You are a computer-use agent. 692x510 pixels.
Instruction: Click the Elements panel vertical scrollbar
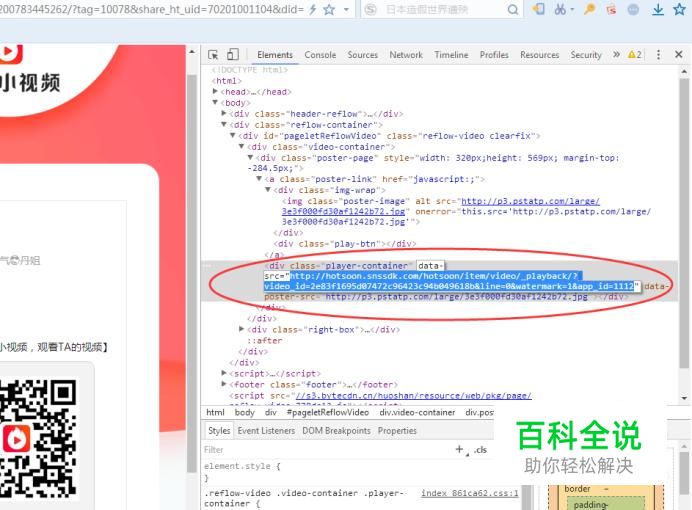pyautogui.click(x=684, y=223)
